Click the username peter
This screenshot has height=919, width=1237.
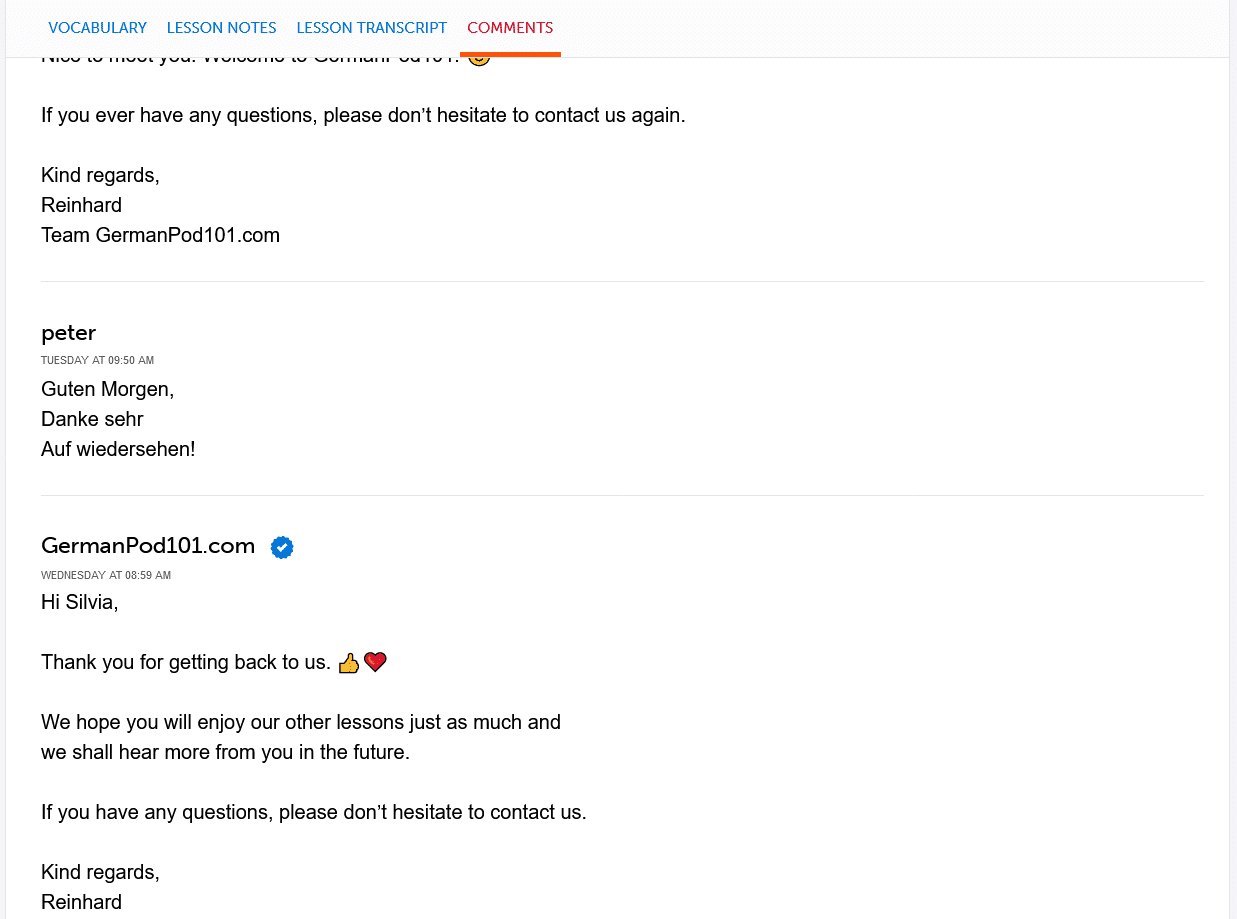(68, 333)
